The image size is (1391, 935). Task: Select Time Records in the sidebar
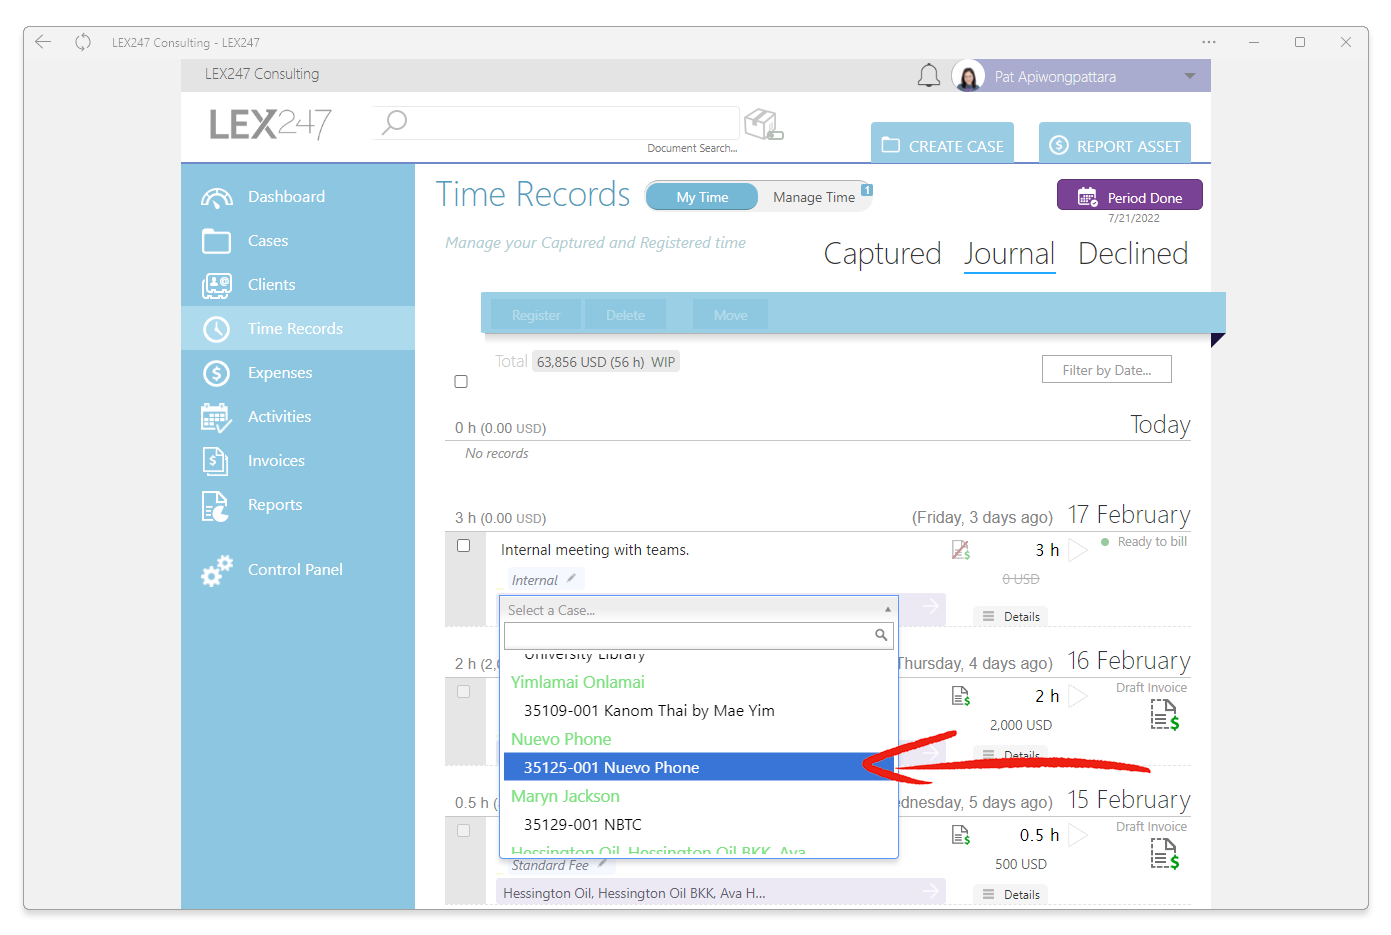point(298,328)
